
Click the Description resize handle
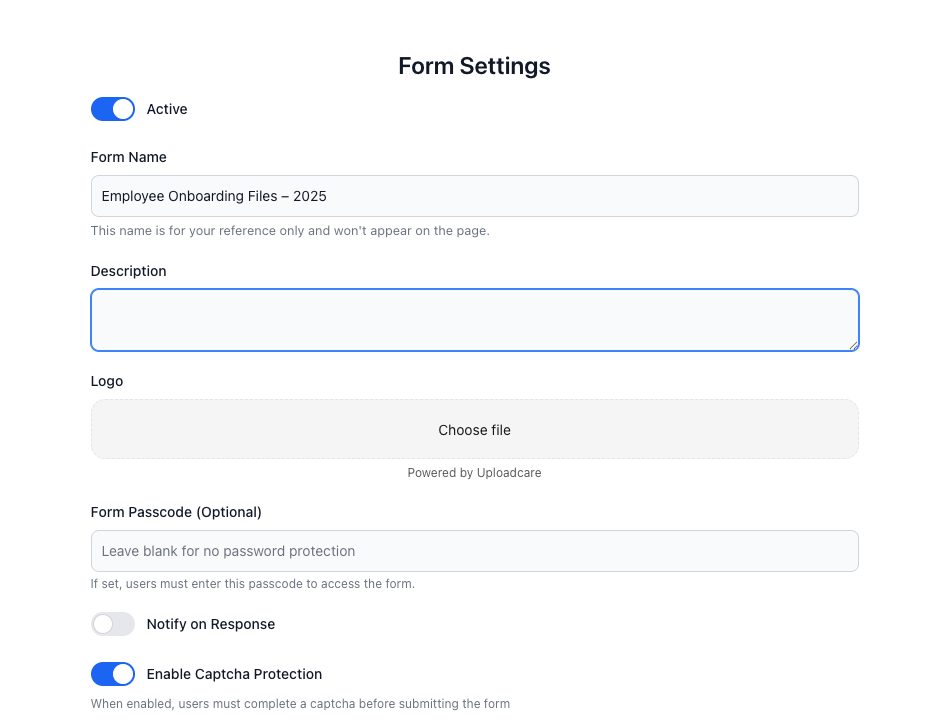tap(853, 347)
